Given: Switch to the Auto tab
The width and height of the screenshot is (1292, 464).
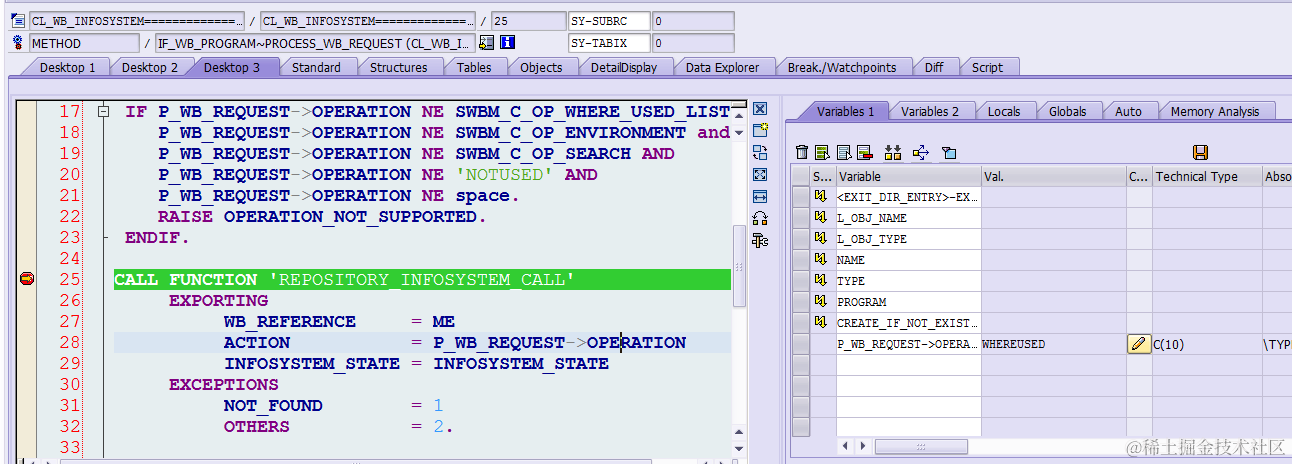Looking at the screenshot, I should [x=1128, y=111].
